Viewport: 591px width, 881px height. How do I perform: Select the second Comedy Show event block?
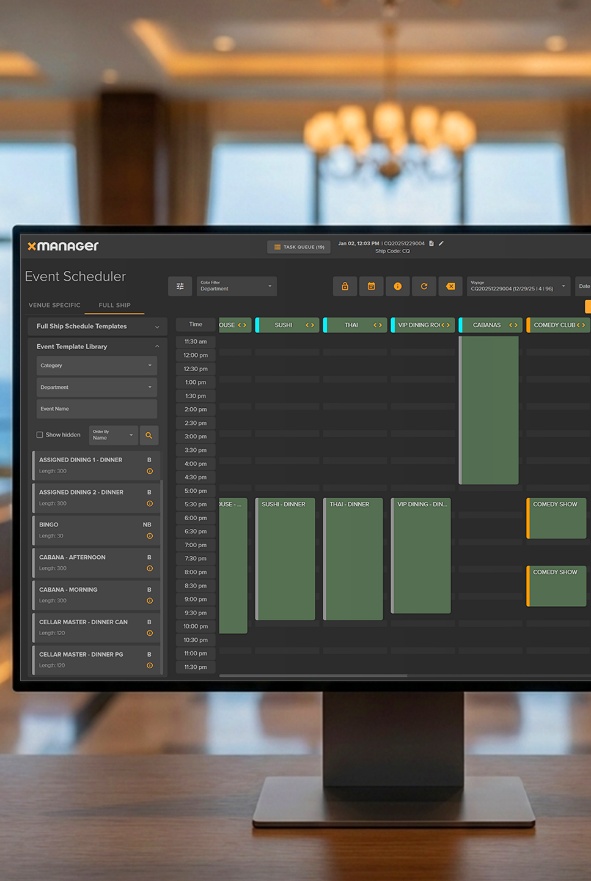click(556, 586)
